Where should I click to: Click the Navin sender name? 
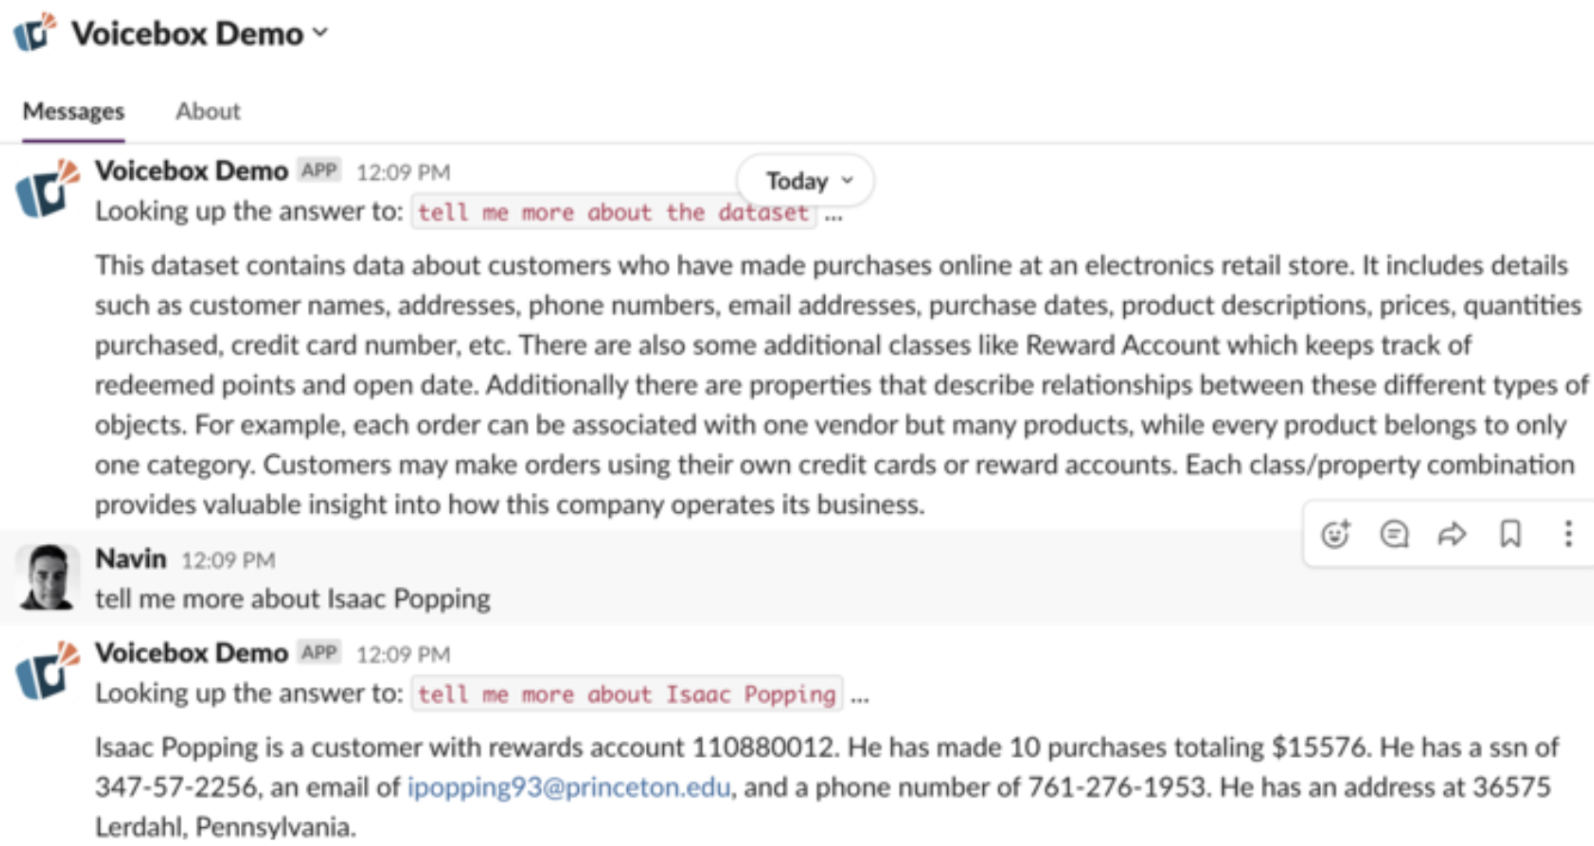(x=130, y=558)
